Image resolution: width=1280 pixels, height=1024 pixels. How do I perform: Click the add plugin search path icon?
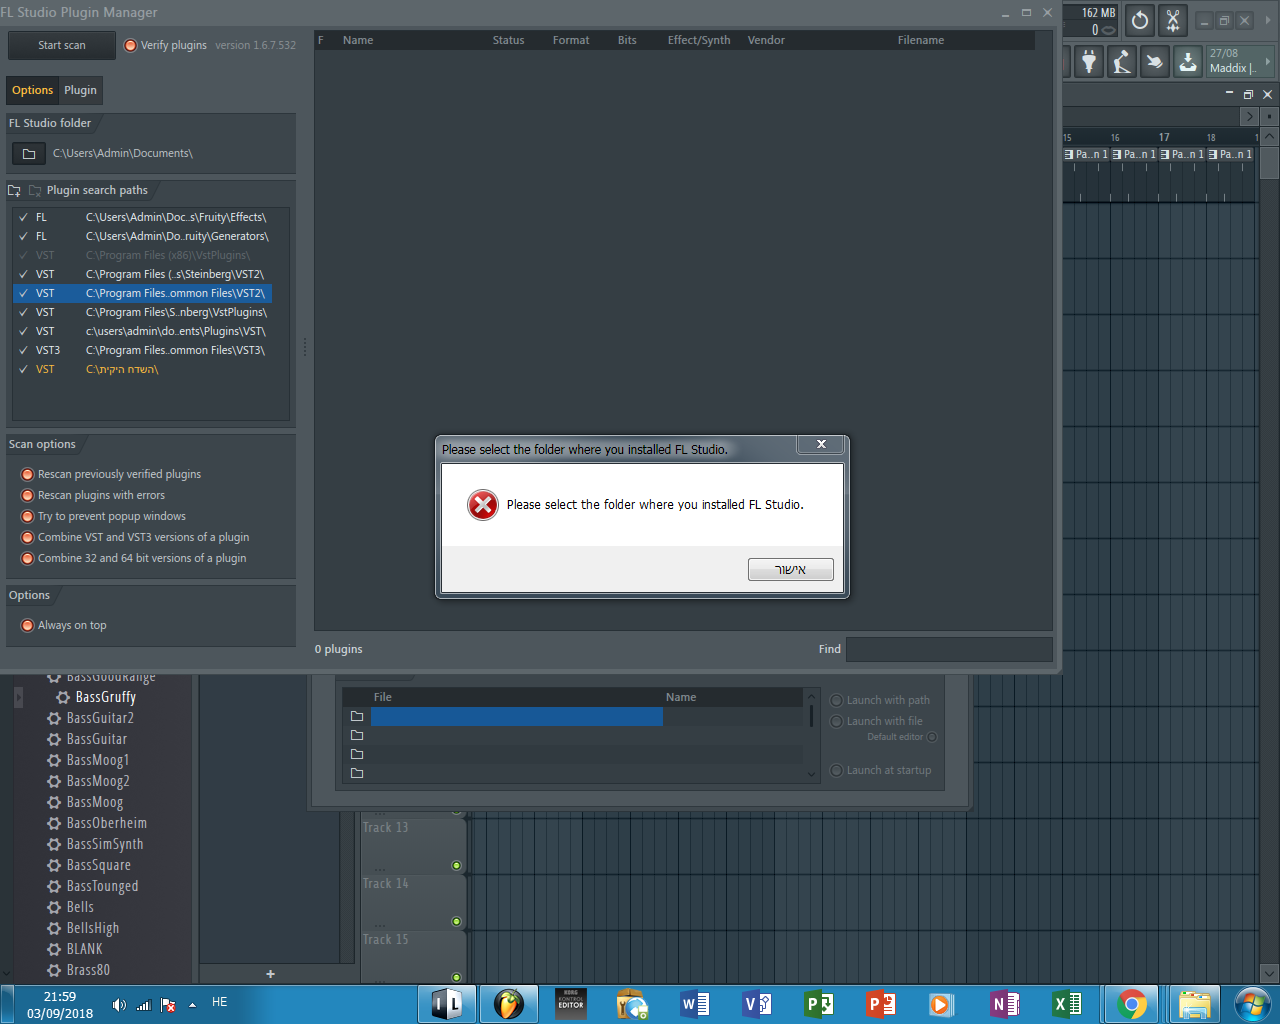coord(14,190)
